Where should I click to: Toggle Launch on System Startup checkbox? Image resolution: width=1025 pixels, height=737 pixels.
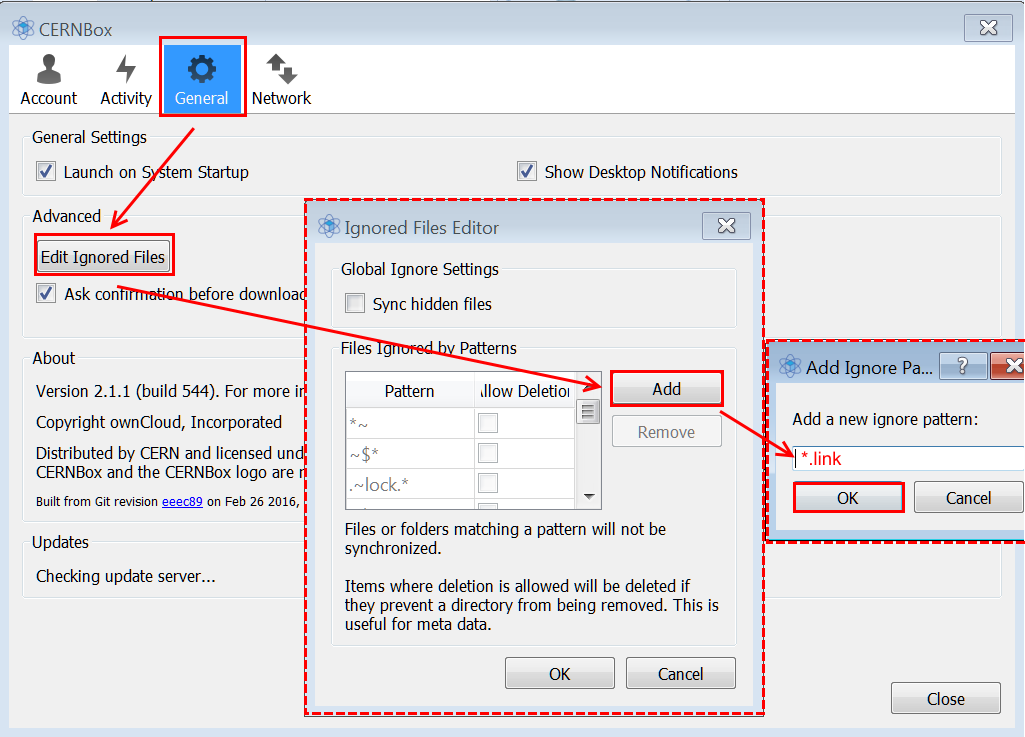pos(46,171)
